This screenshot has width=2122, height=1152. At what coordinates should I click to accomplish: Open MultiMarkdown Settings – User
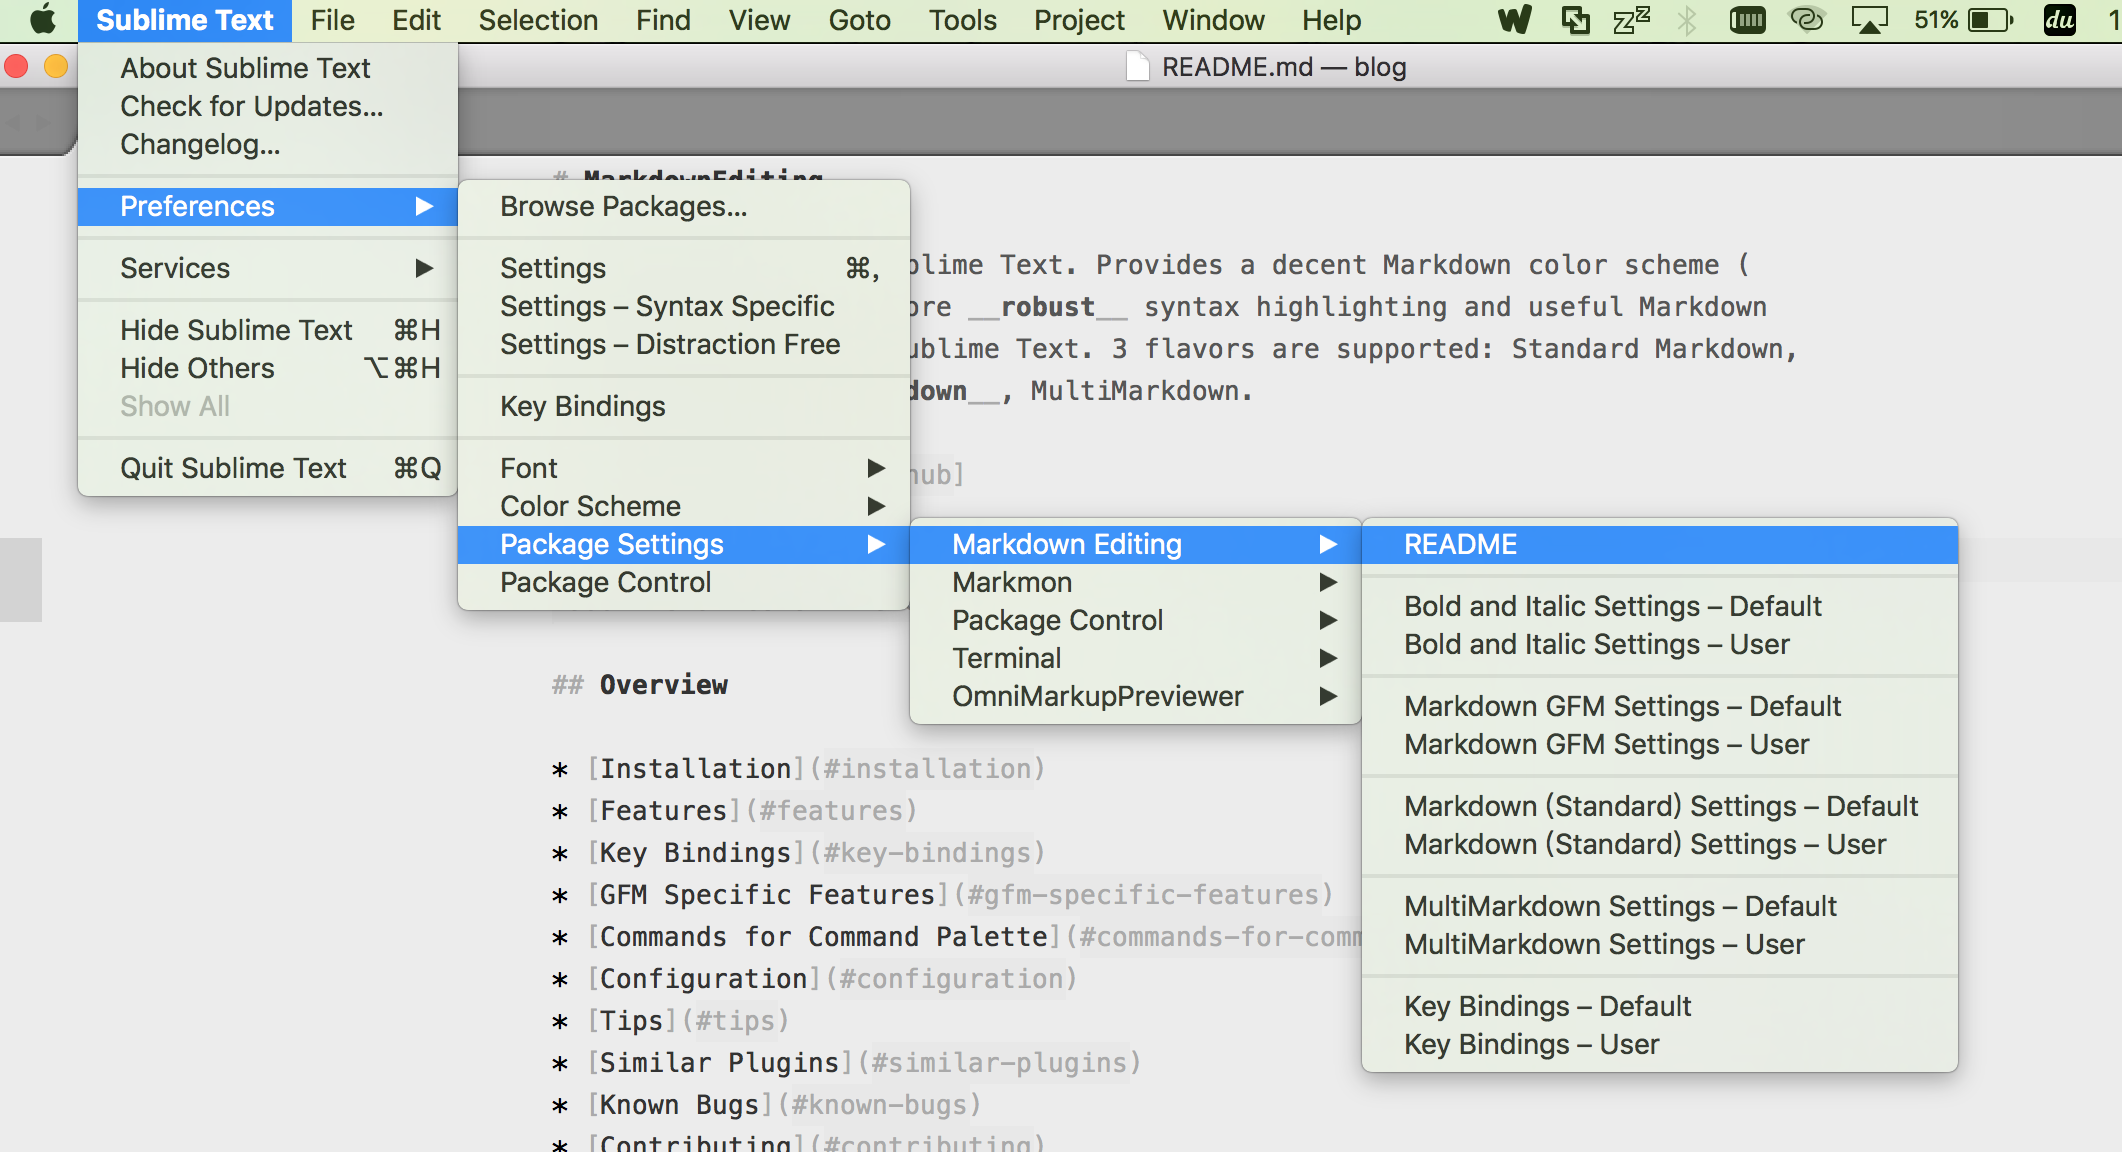tap(1660, 944)
